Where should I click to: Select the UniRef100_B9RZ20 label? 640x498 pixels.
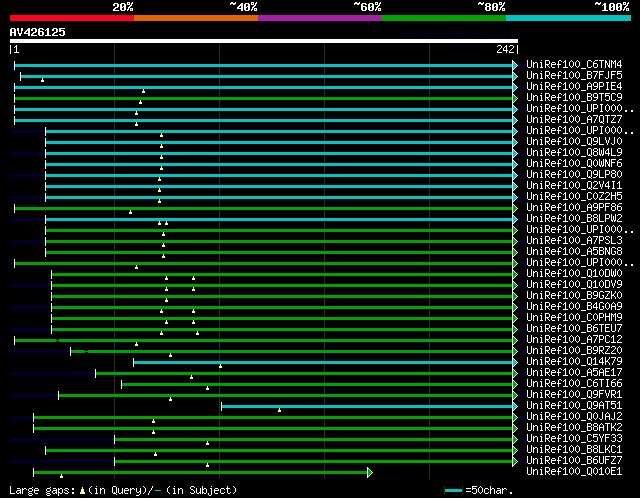pyautogui.click(x=574, y=351)
